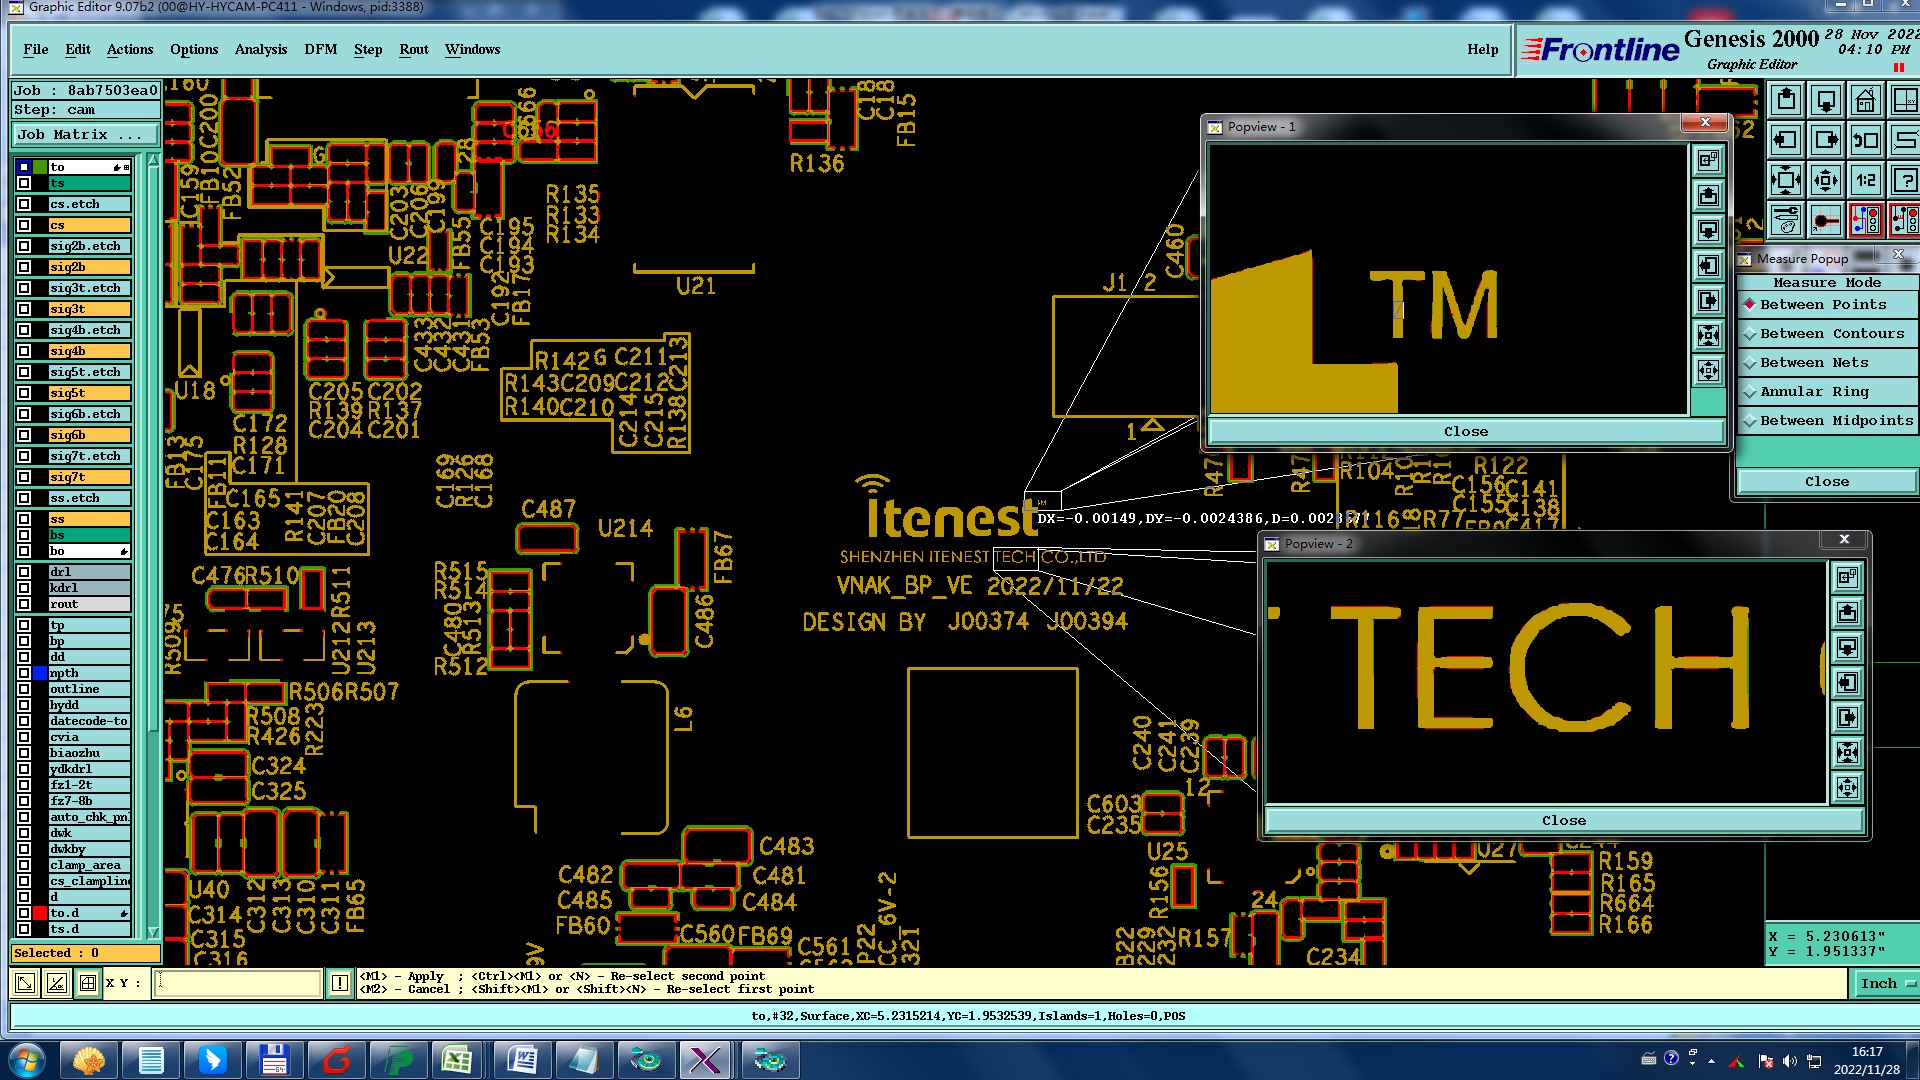Click the Home view icon

click(x=1865, y=101)
